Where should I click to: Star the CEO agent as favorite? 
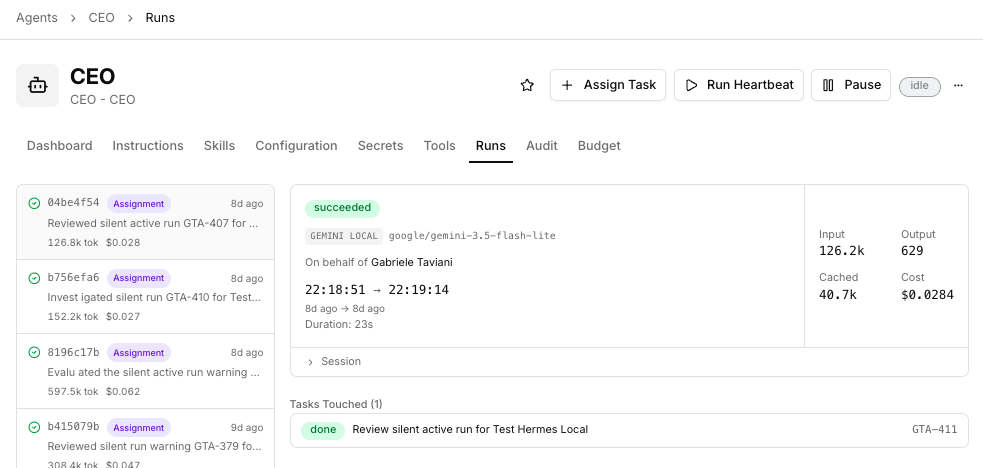527,85
